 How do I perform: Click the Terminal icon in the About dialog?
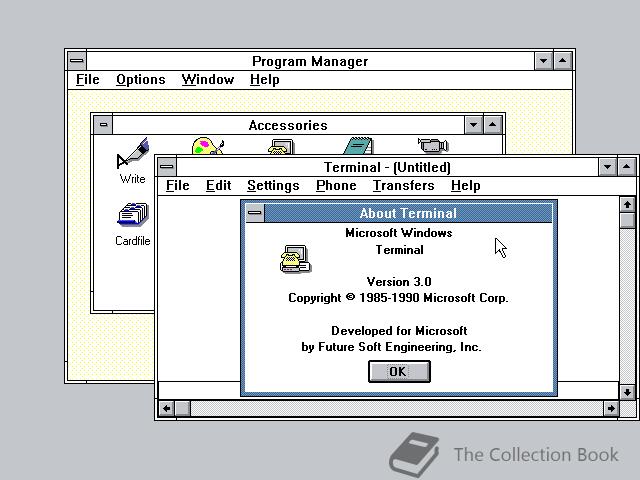click(x=296, y=259)
